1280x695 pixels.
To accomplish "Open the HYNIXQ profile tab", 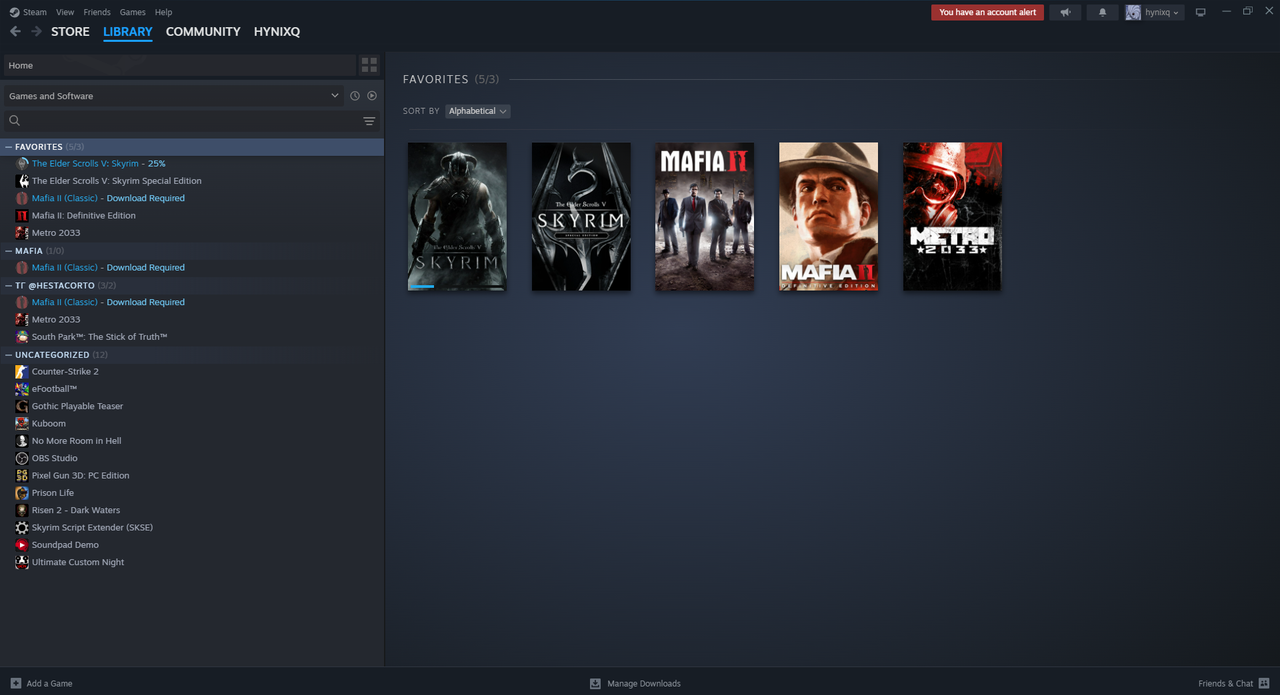I will point(277,32).
